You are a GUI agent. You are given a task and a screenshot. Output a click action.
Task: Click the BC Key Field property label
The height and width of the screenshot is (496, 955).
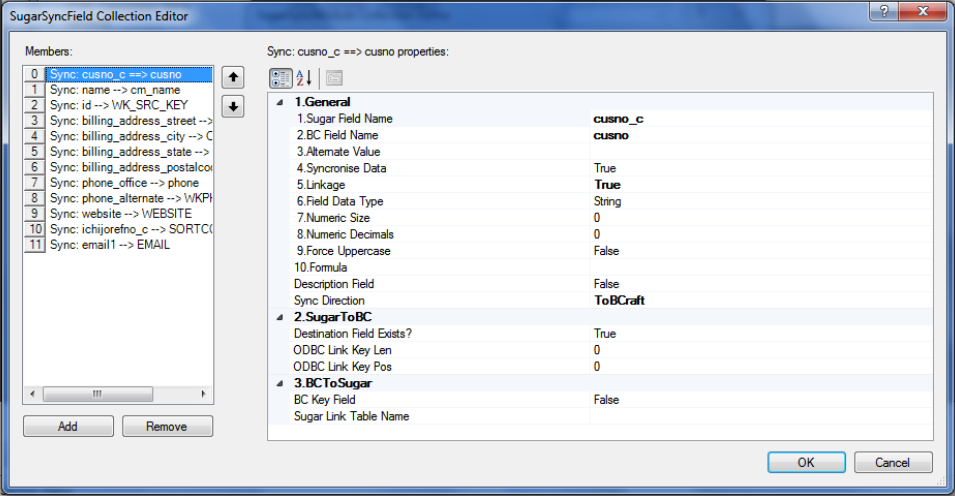click(325, 400)
